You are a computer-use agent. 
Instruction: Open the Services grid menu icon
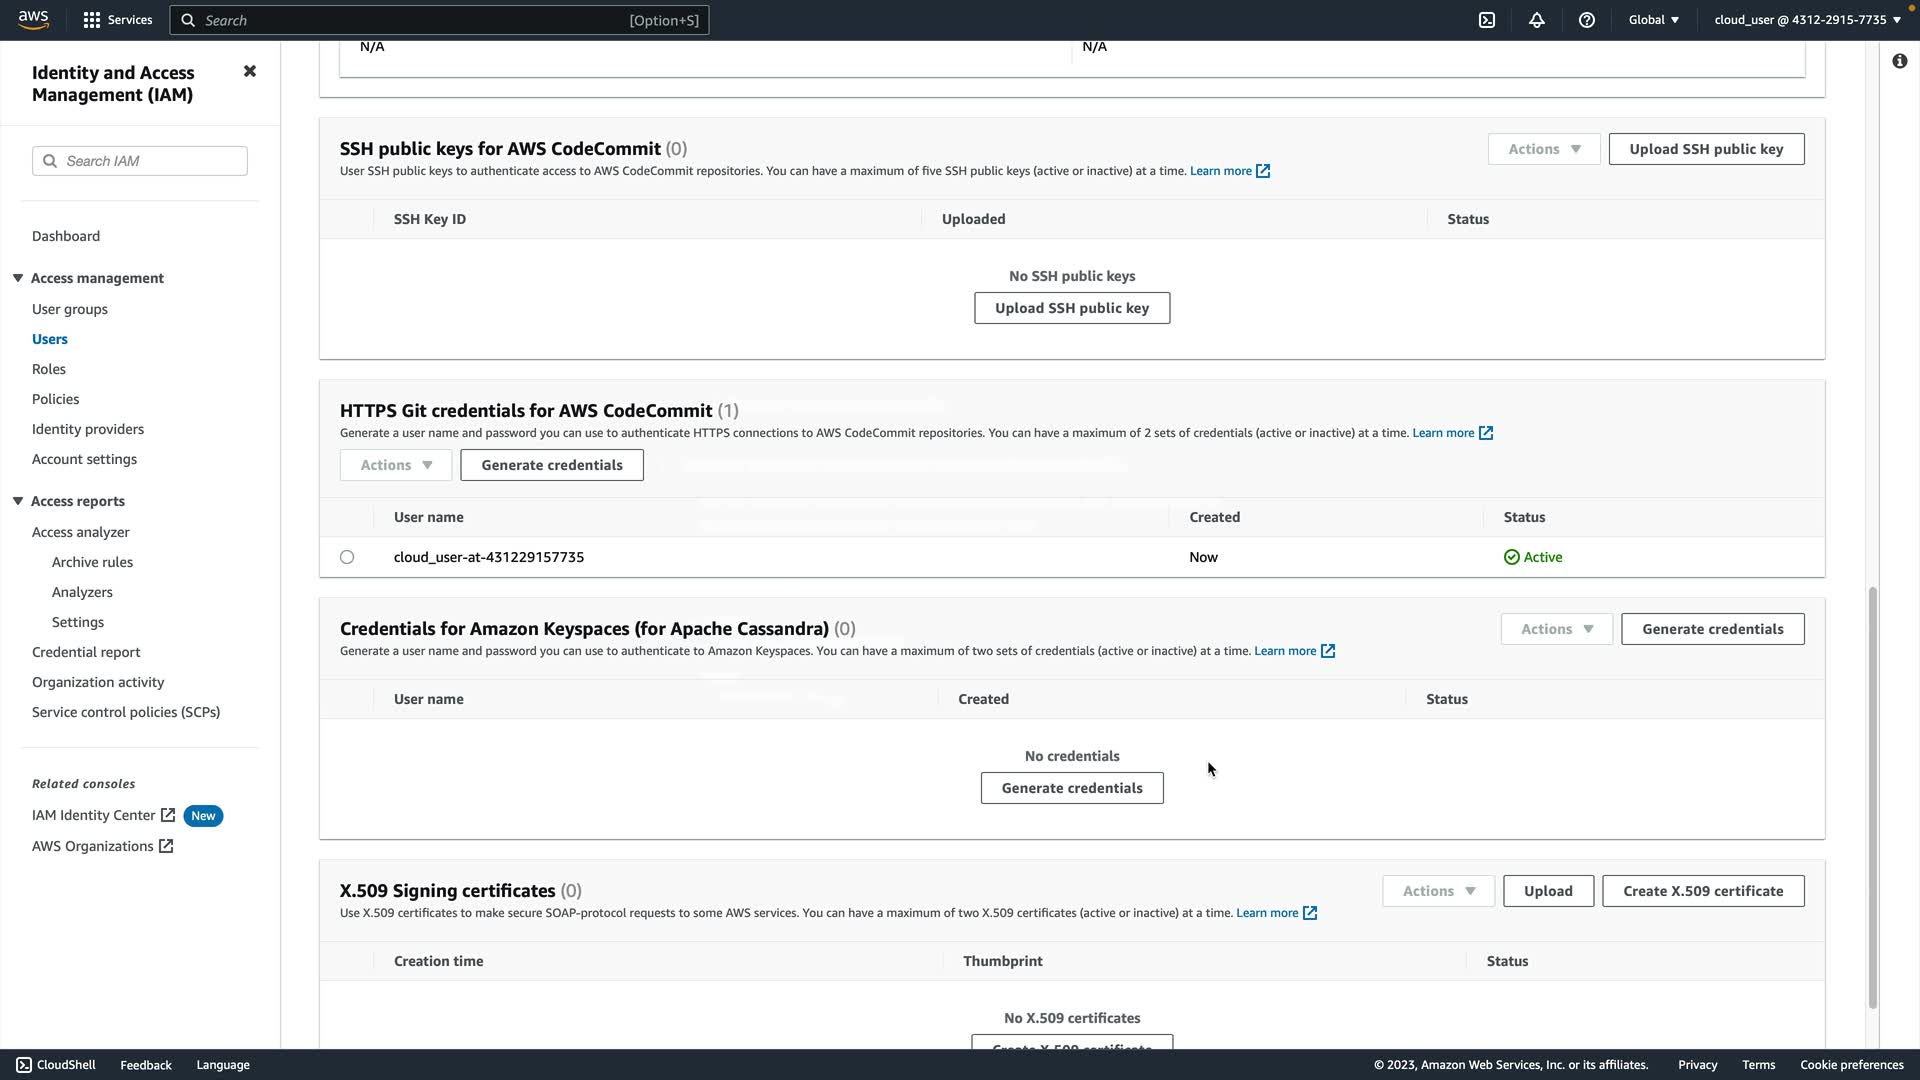(92, 20)
